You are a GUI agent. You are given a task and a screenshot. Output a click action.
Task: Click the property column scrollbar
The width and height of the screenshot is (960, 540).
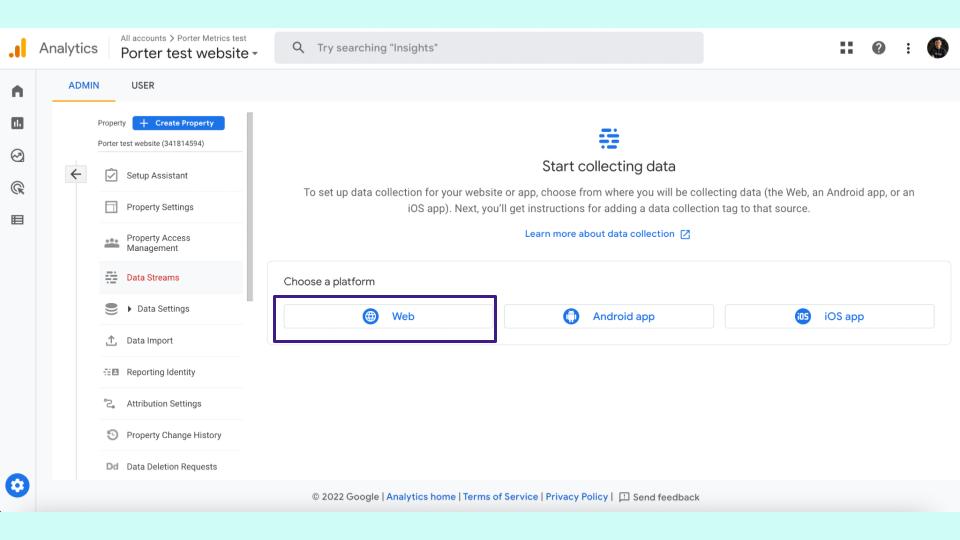point(250,206)
